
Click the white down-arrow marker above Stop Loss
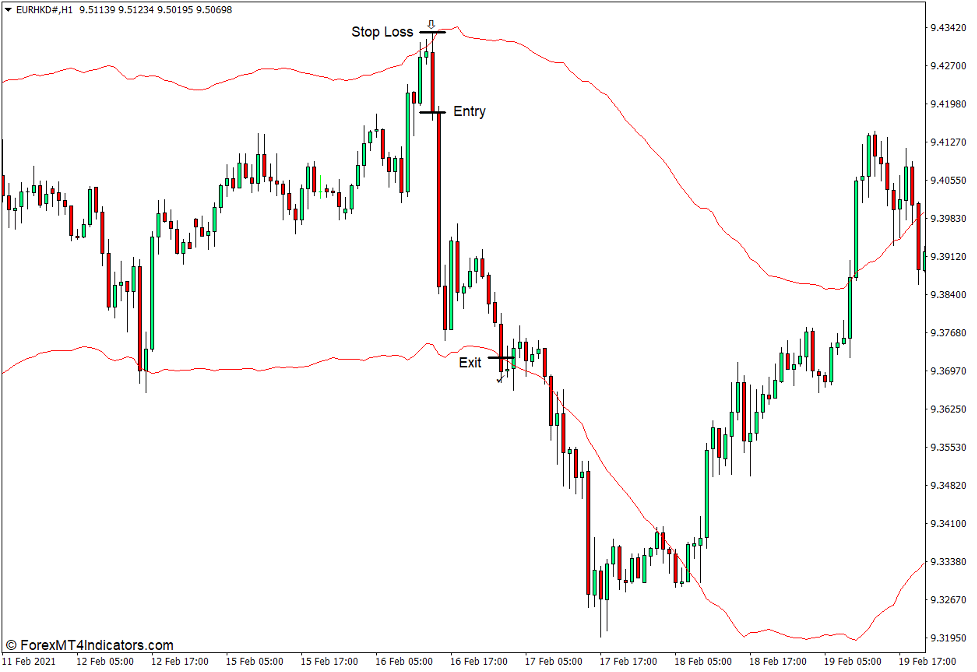pos(432,24)
